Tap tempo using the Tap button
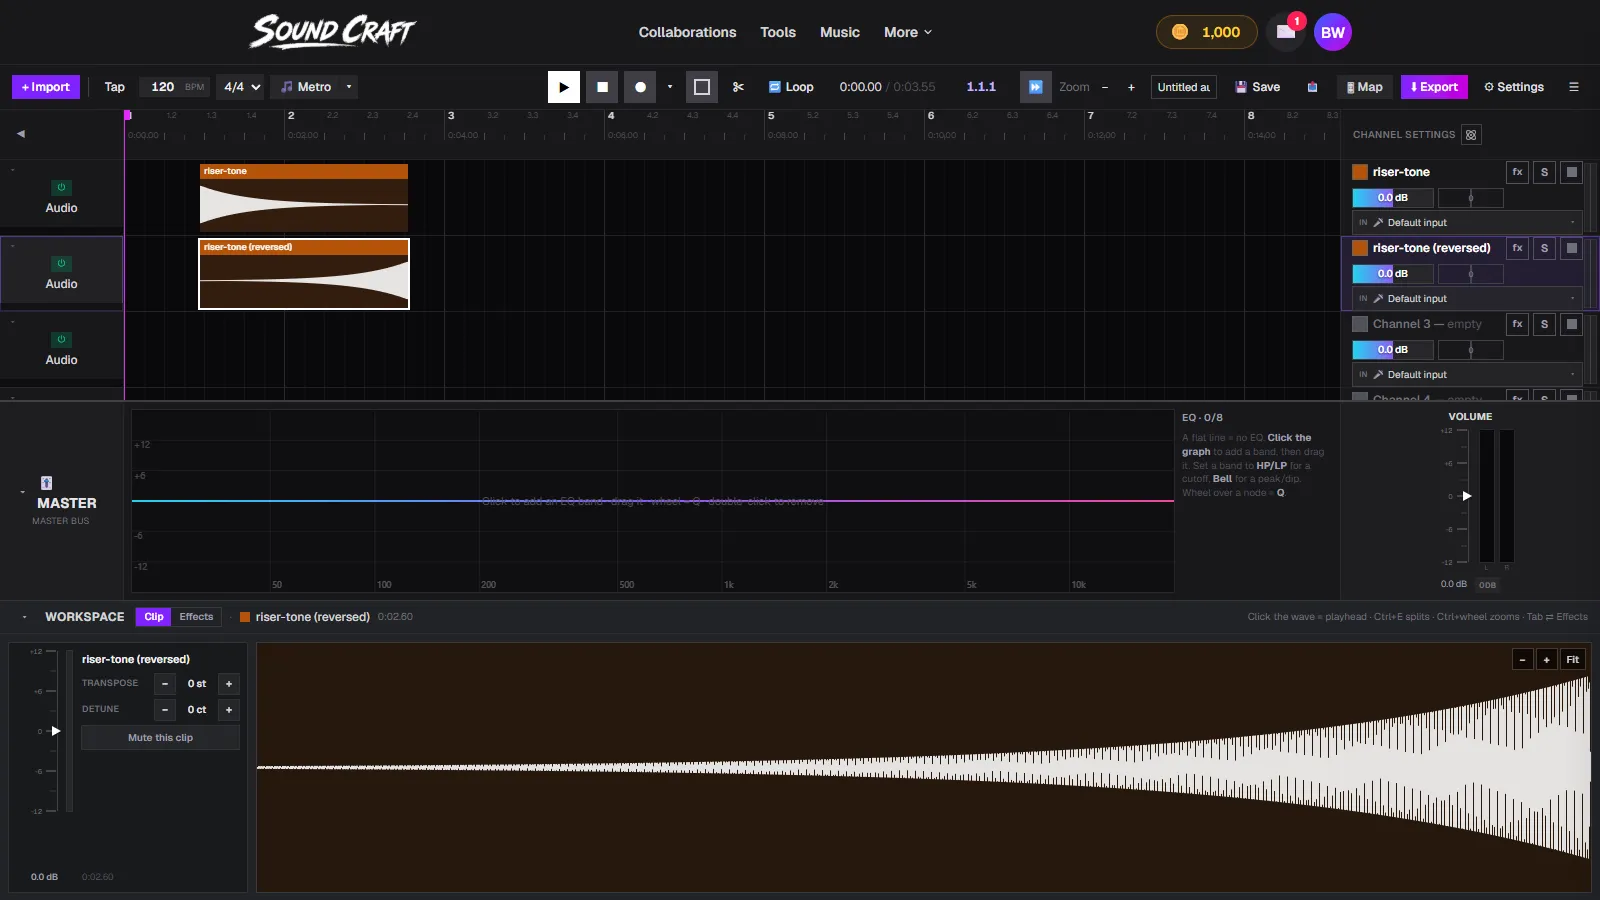Image resolution: width=1600 pixels, height=900 pixels. (115, 87)
